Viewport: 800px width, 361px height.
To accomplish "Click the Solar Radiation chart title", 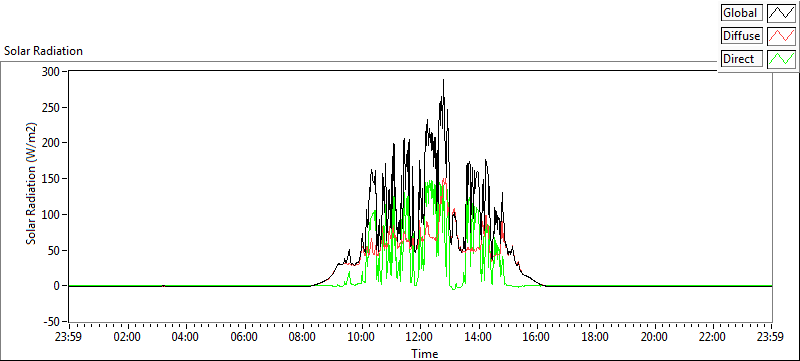I will pos(43,51).
